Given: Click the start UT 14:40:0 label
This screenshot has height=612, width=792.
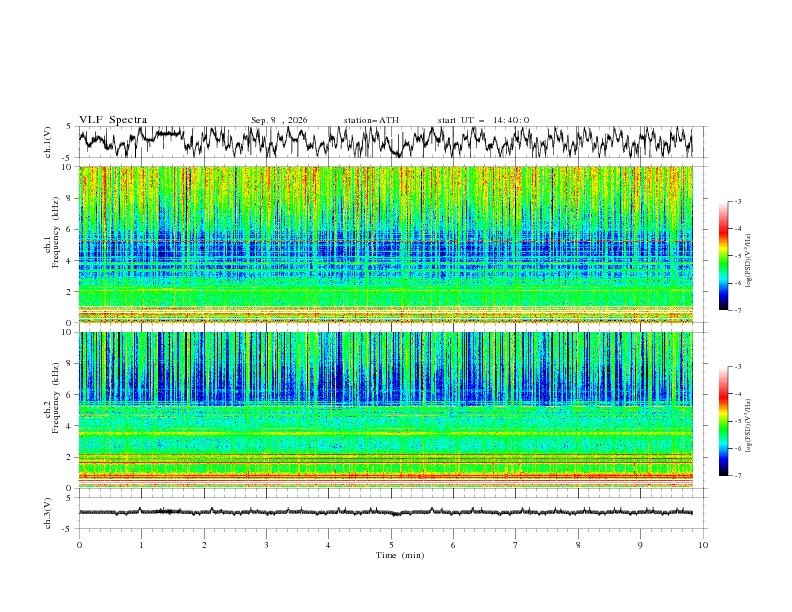Looking at the screenshot, I should pyautogui.click(x=483, y=120).
